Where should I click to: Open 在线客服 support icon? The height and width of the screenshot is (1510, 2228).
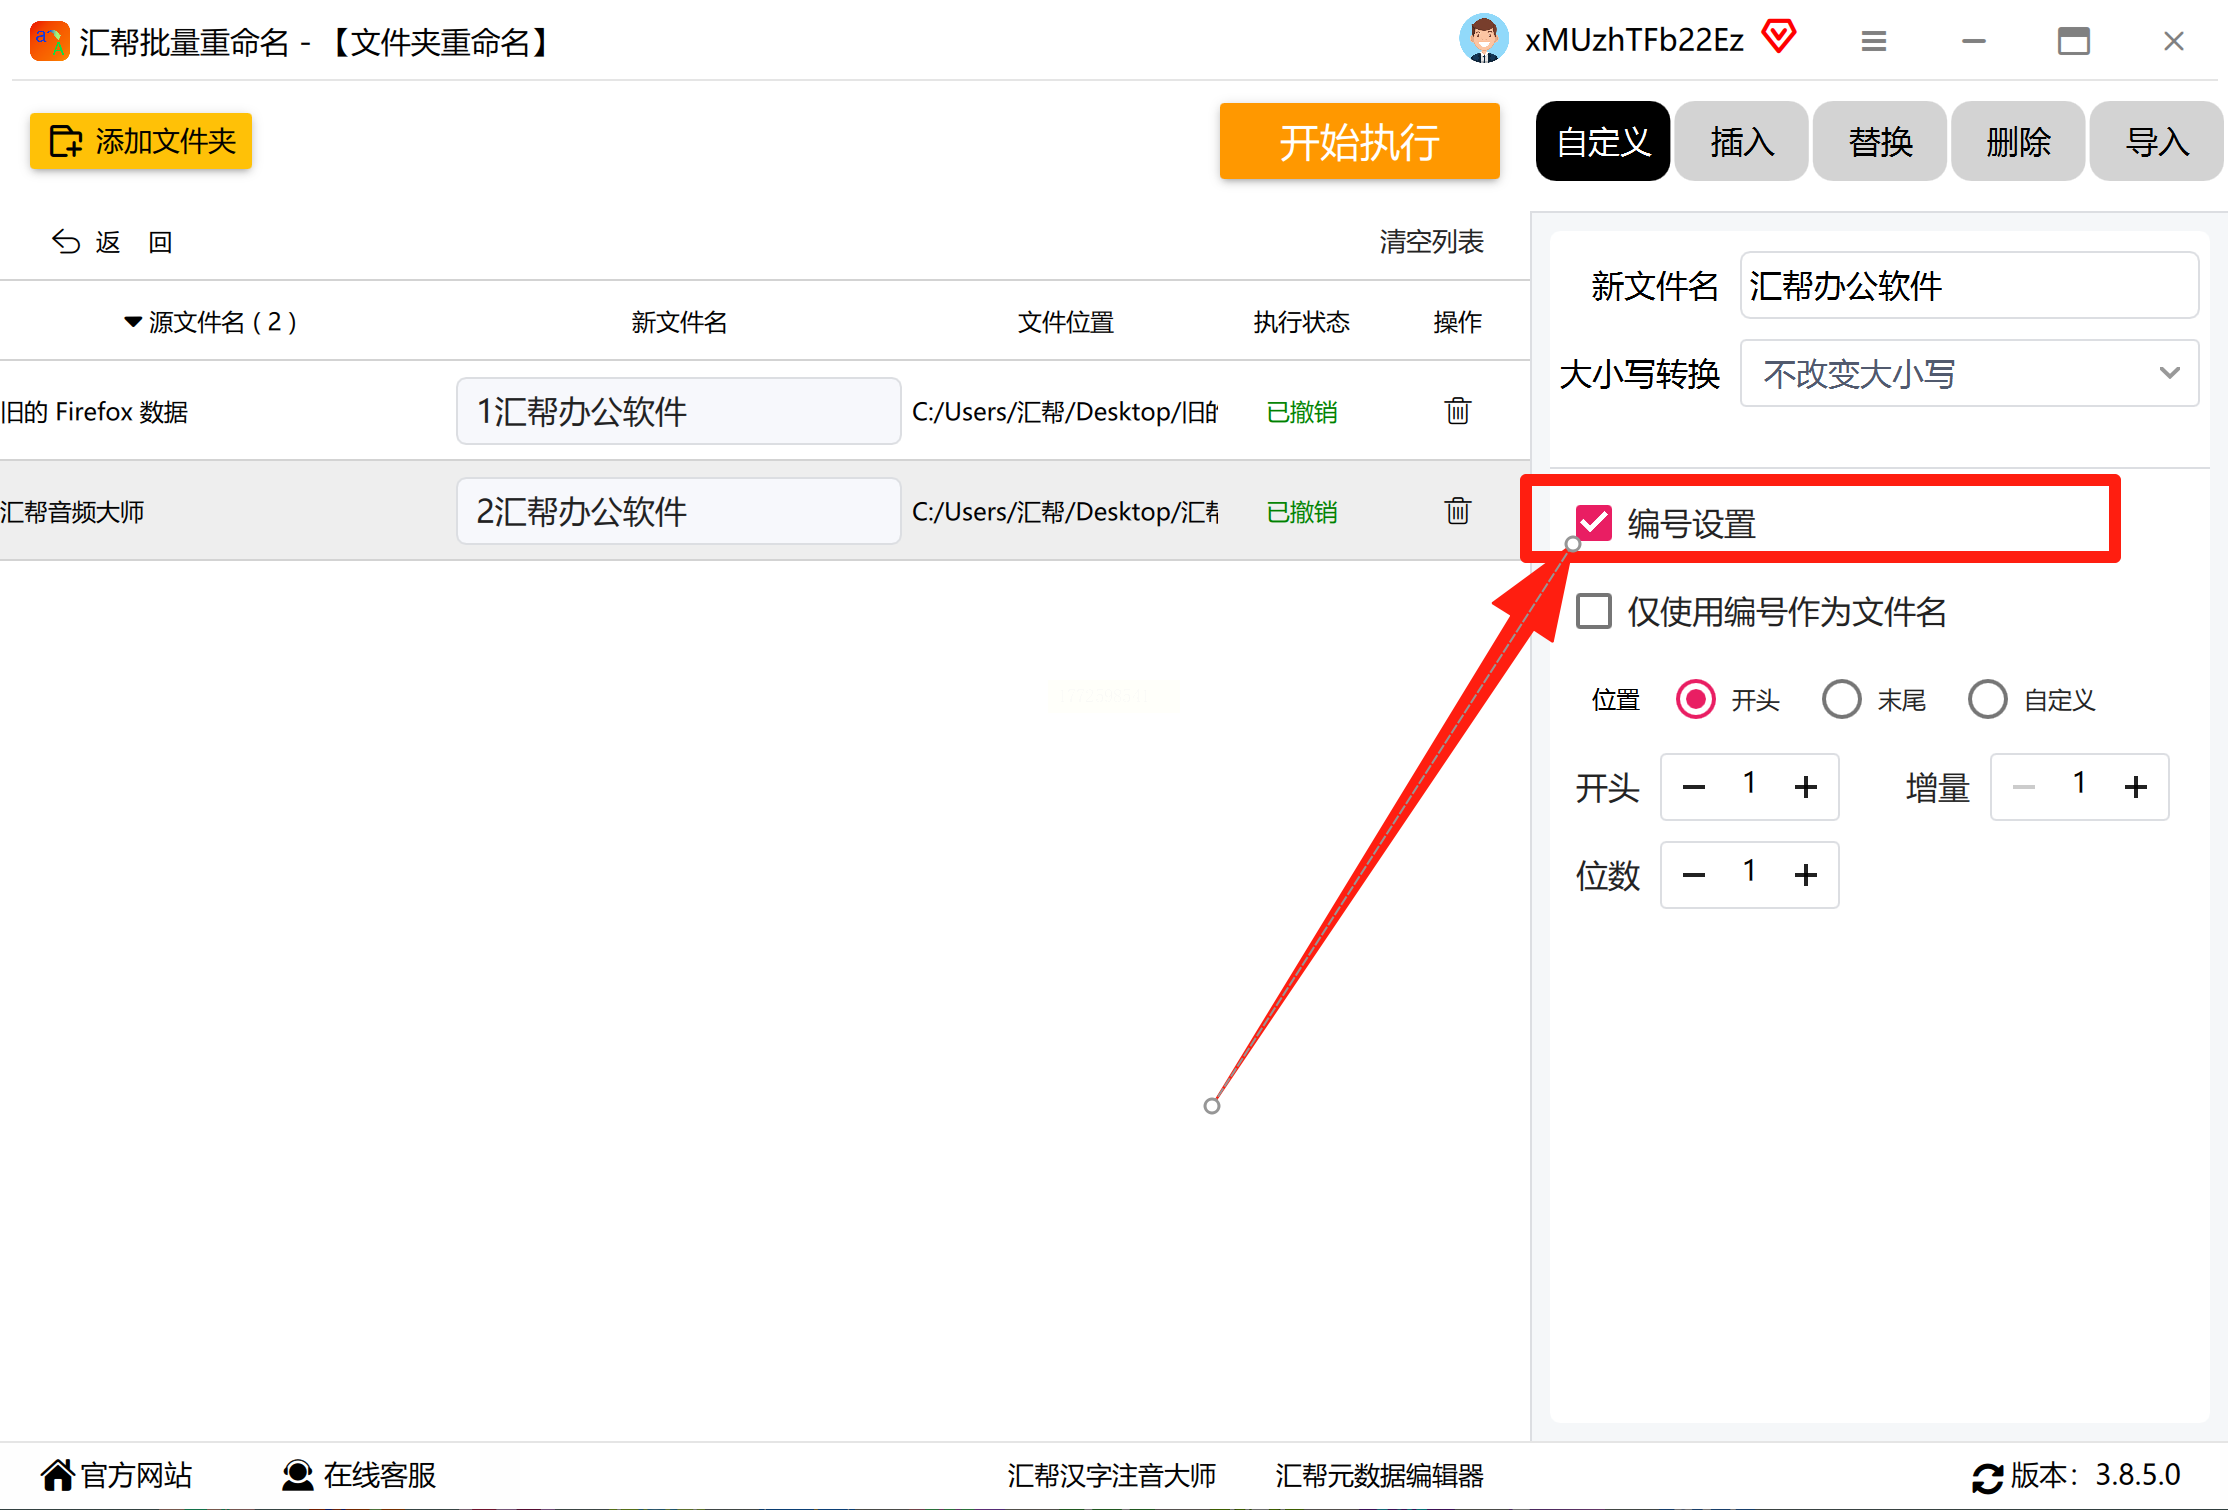point(297,1475)
